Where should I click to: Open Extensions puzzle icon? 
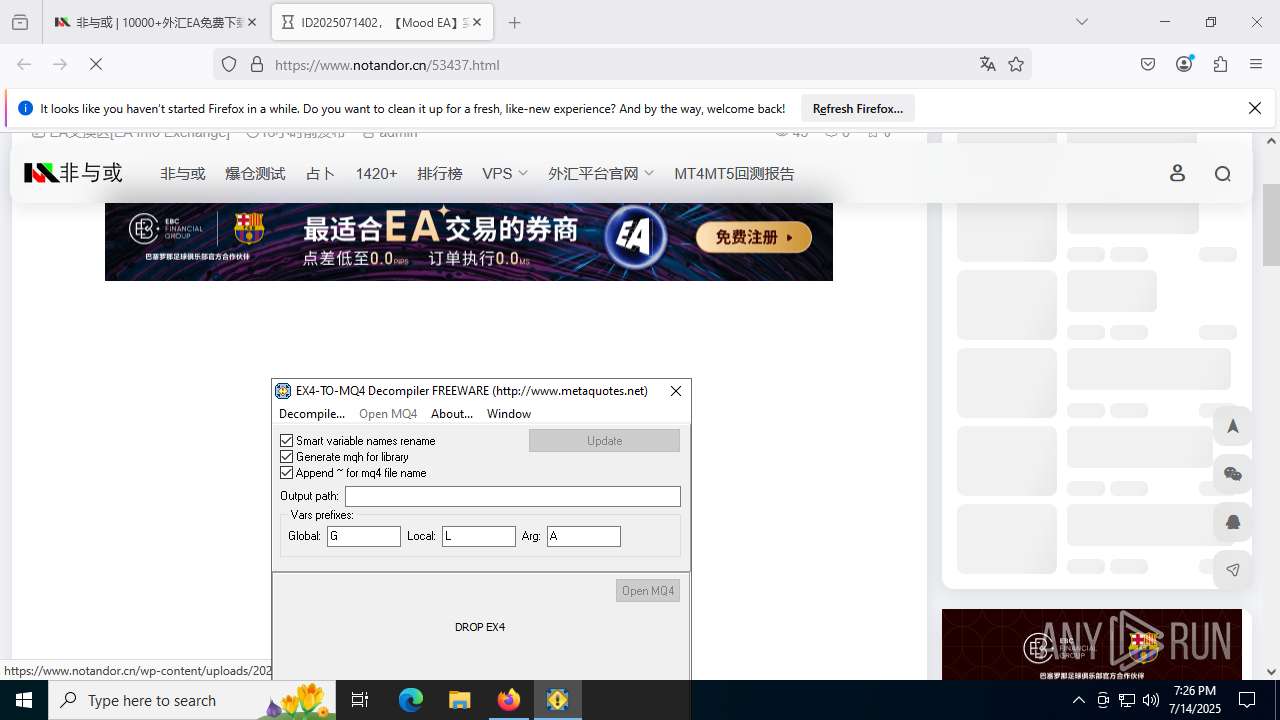(x=1220, y=64)
